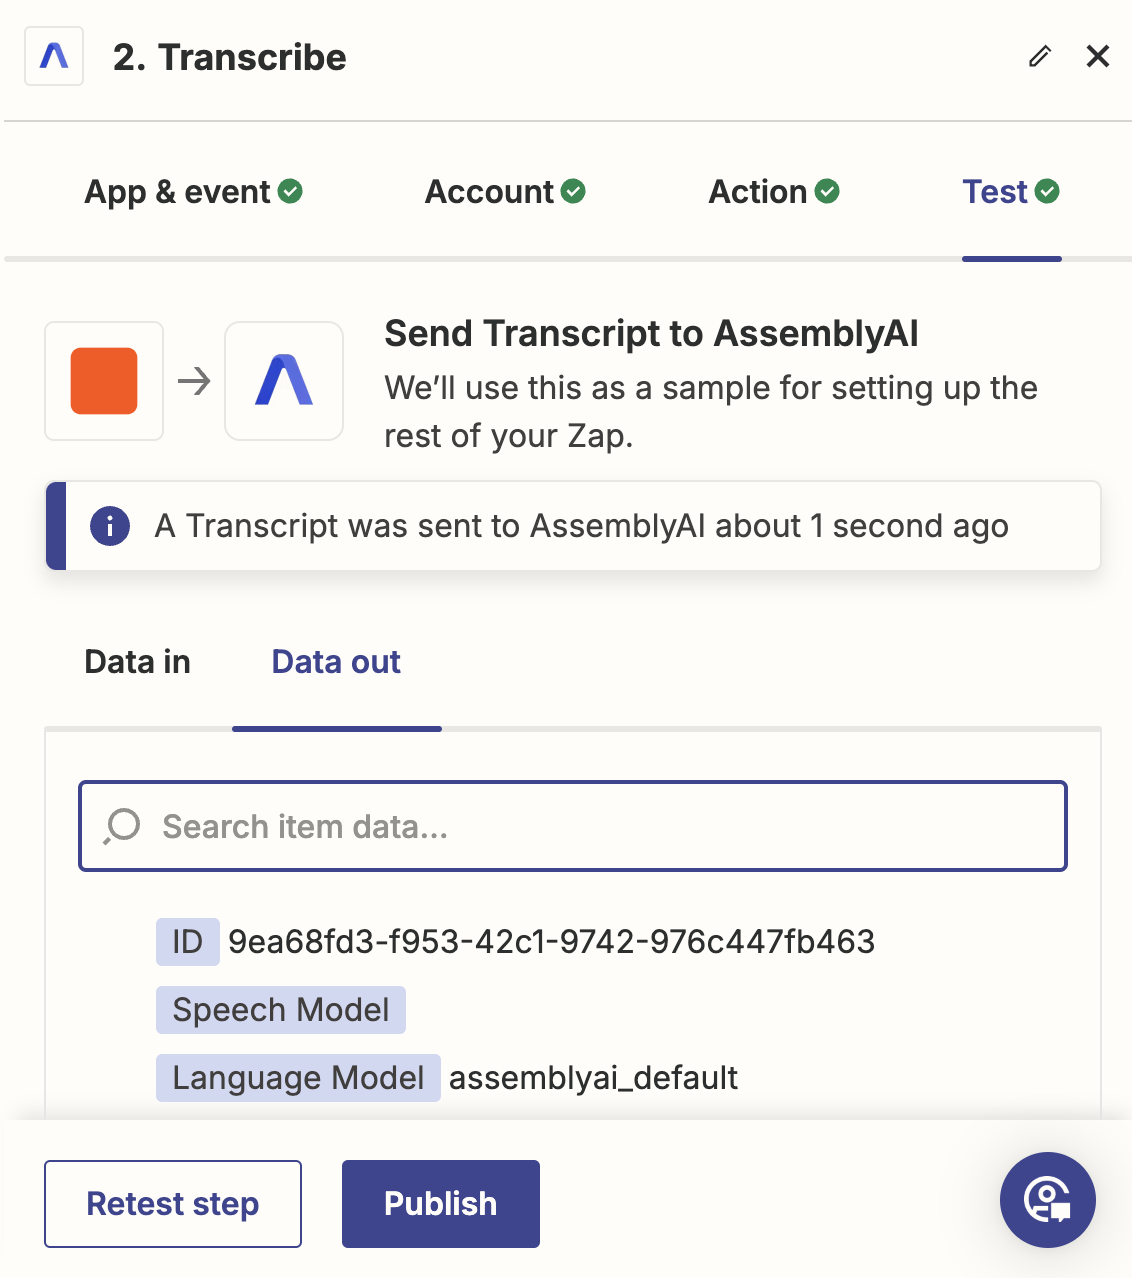Switch to the Account setup tab

490,191
